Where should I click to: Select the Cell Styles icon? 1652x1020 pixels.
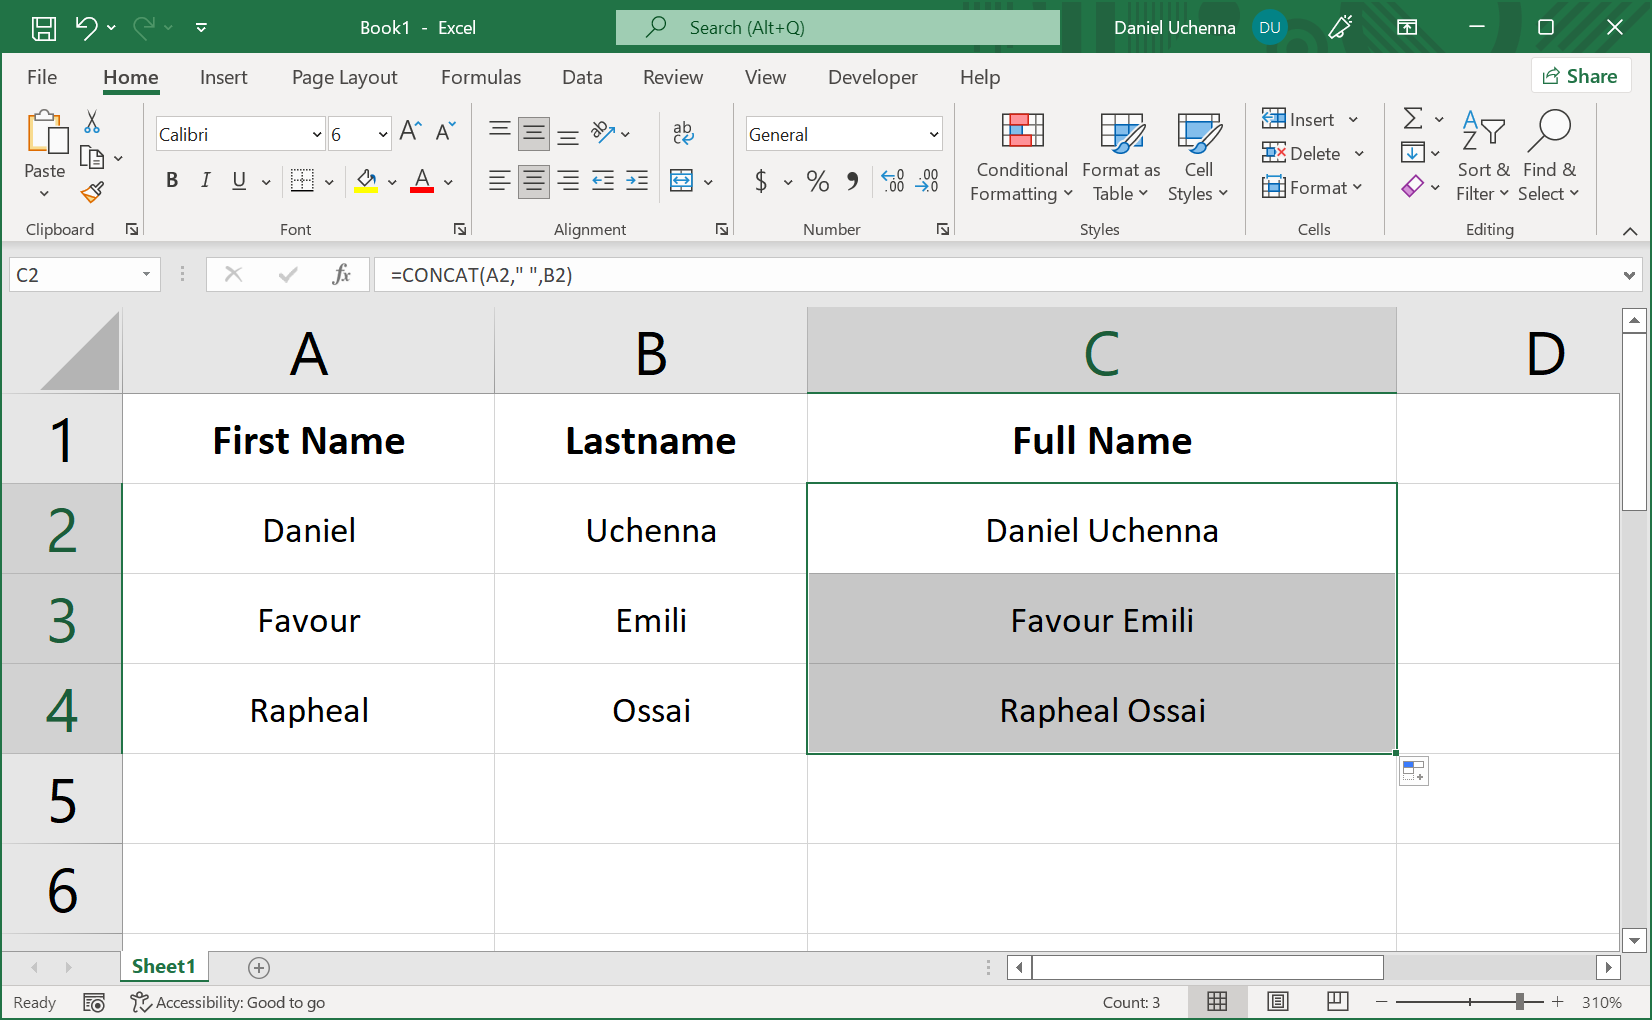tap(1198, 157)
